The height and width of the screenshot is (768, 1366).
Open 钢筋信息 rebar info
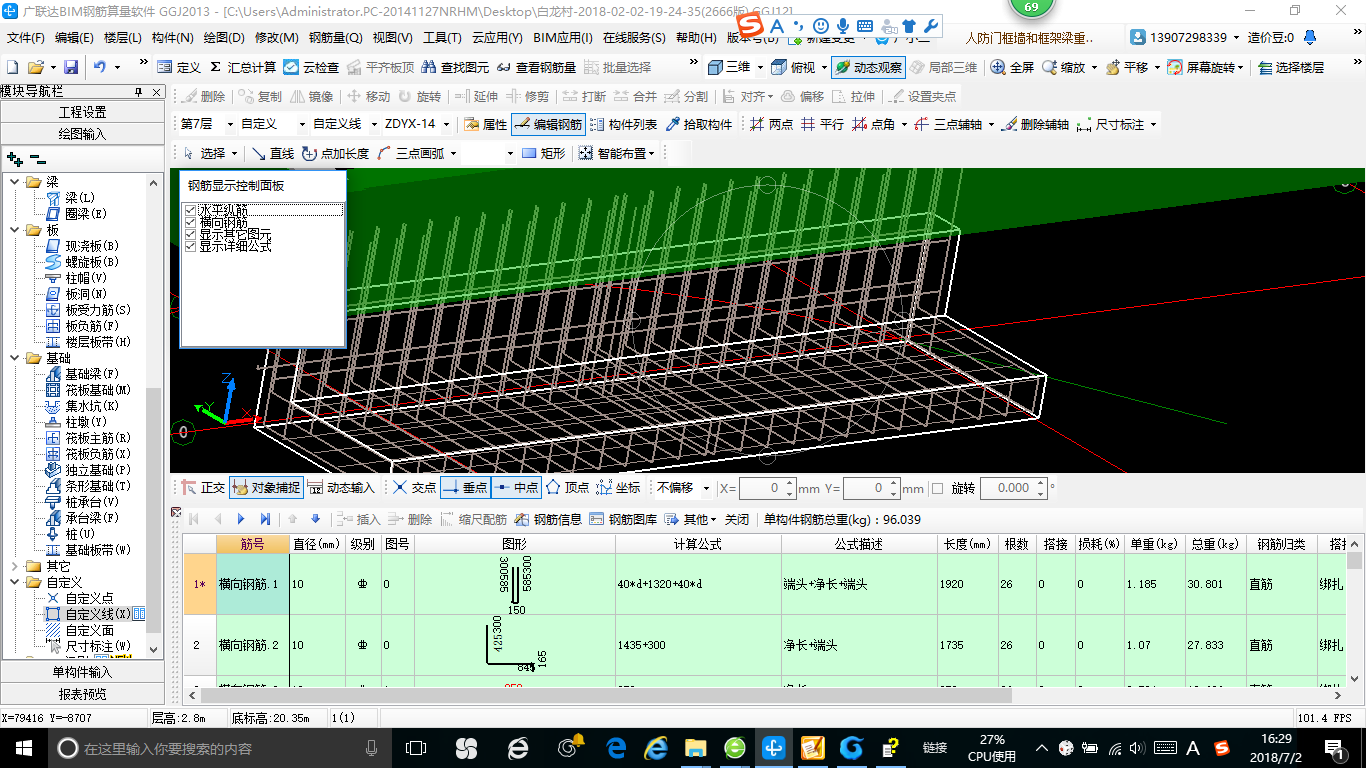click(548, 519)
